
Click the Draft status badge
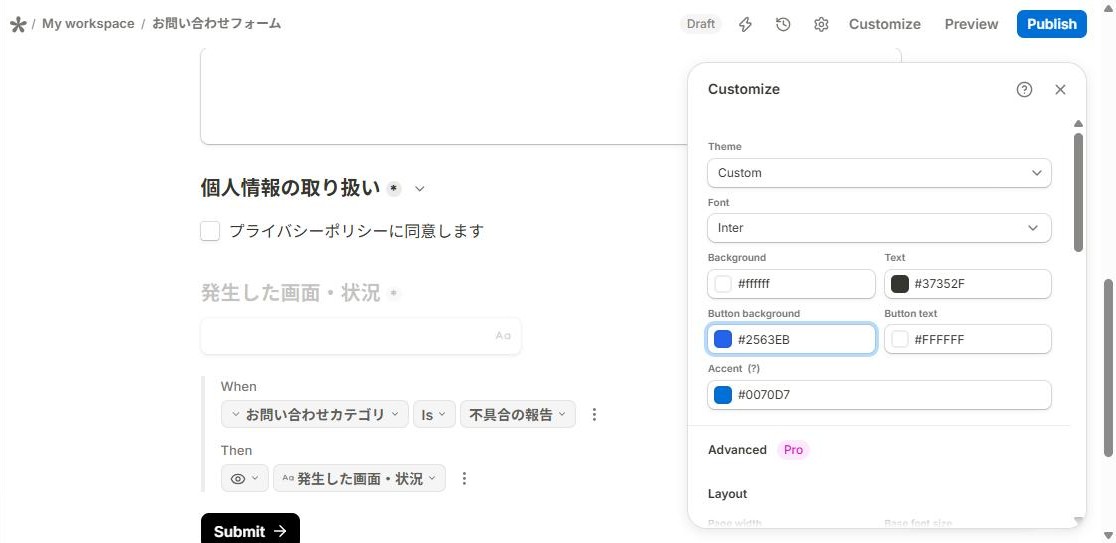[700, 24]
